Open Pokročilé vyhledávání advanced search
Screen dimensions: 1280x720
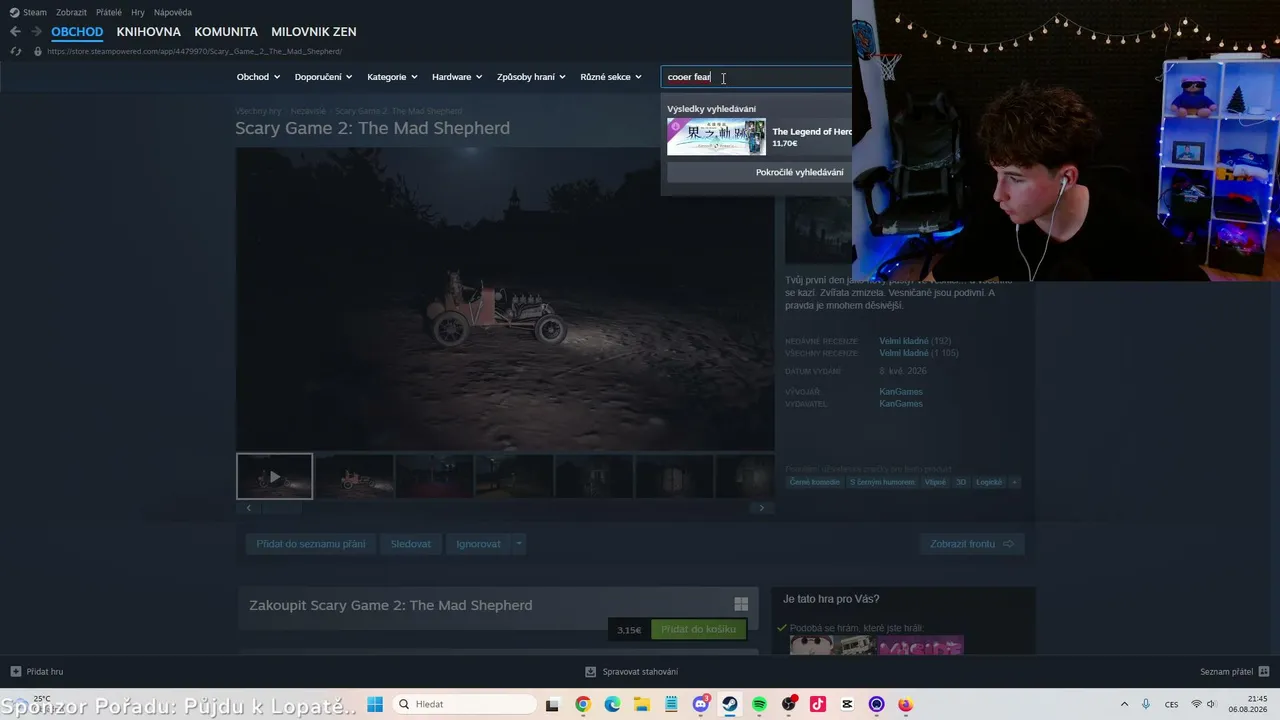click(759, 172)
